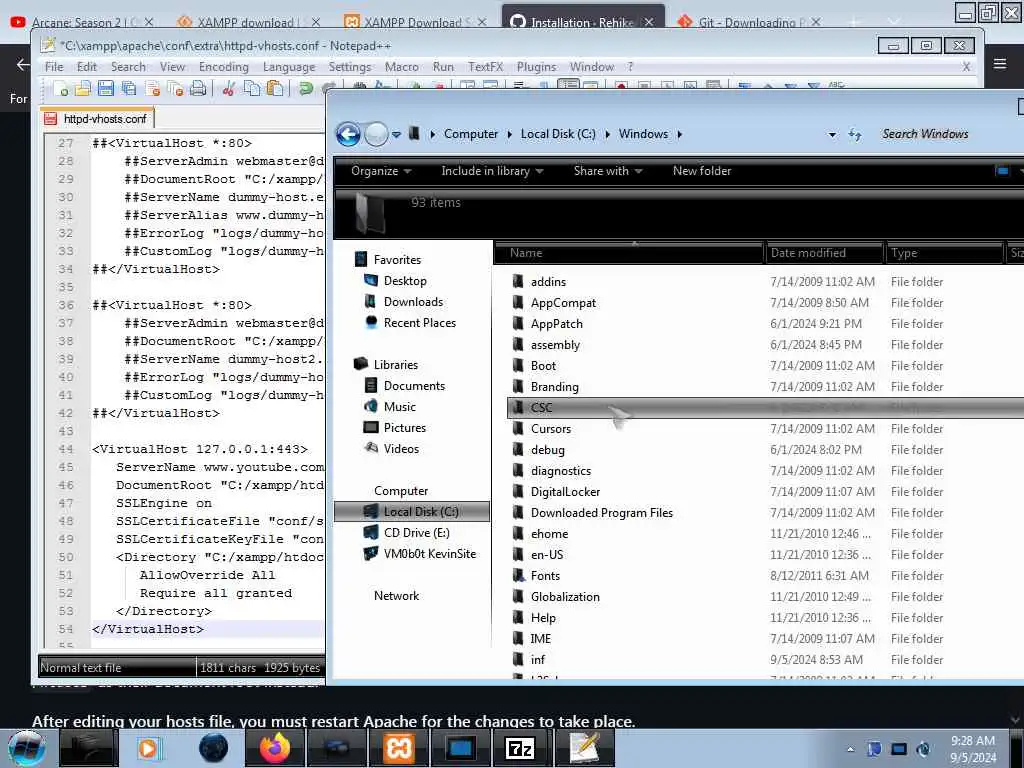Click the Cut scissors icon in Notepad++
The image size is (1024, 768).
228,89
